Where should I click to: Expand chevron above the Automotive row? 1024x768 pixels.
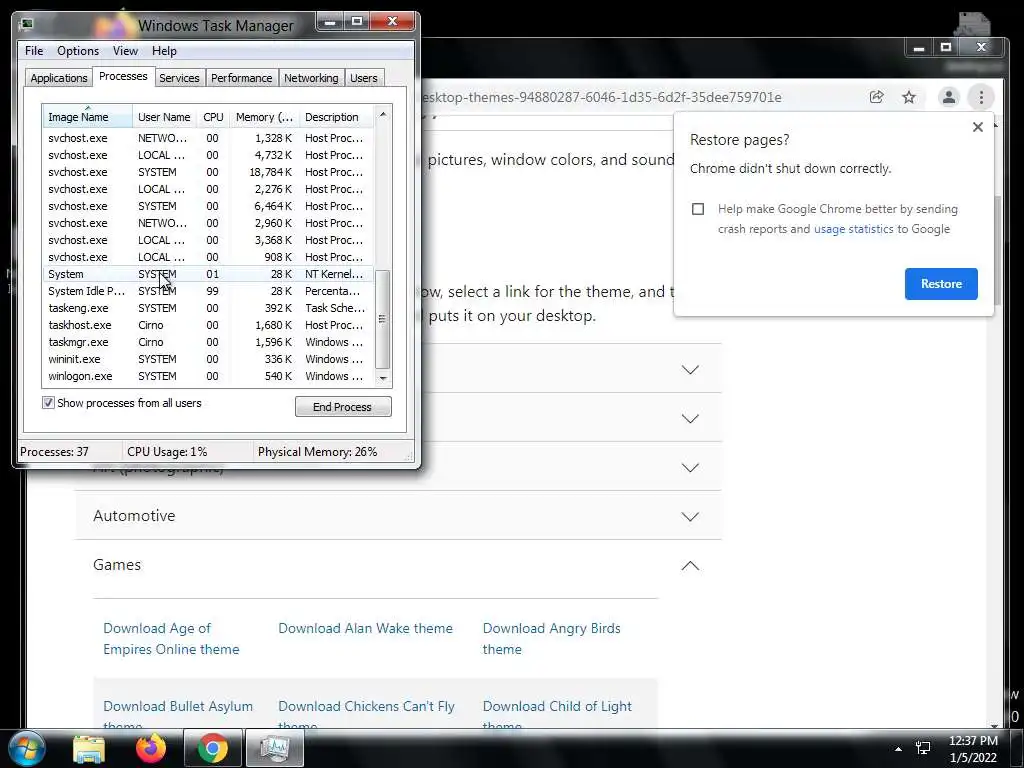click(690, 468)
